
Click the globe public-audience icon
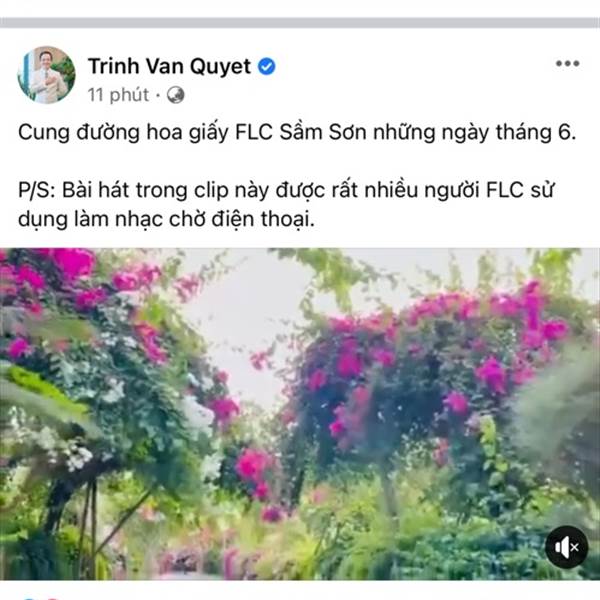[x=176, y=95]
